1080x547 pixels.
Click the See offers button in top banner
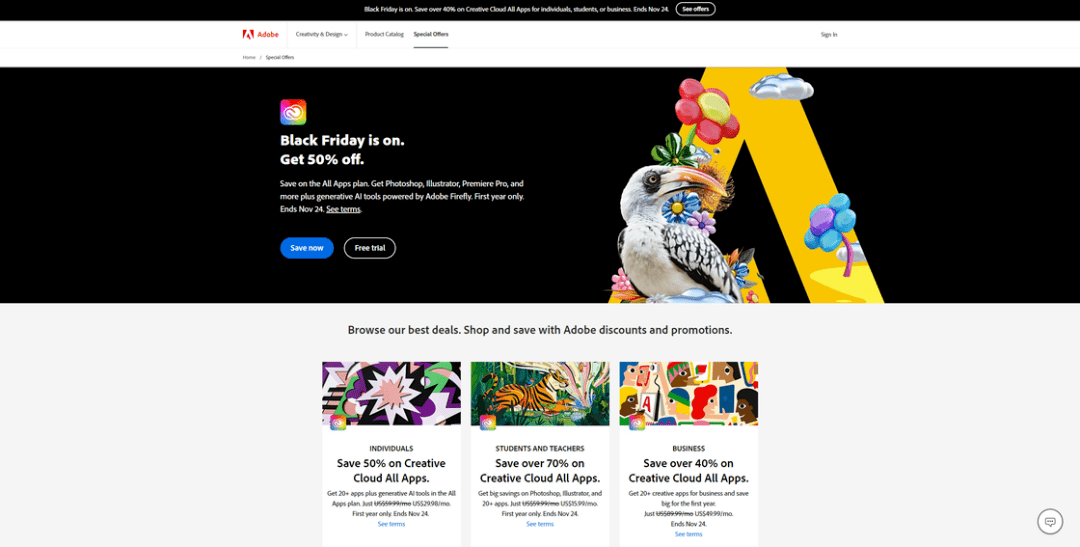click(696, 9)
